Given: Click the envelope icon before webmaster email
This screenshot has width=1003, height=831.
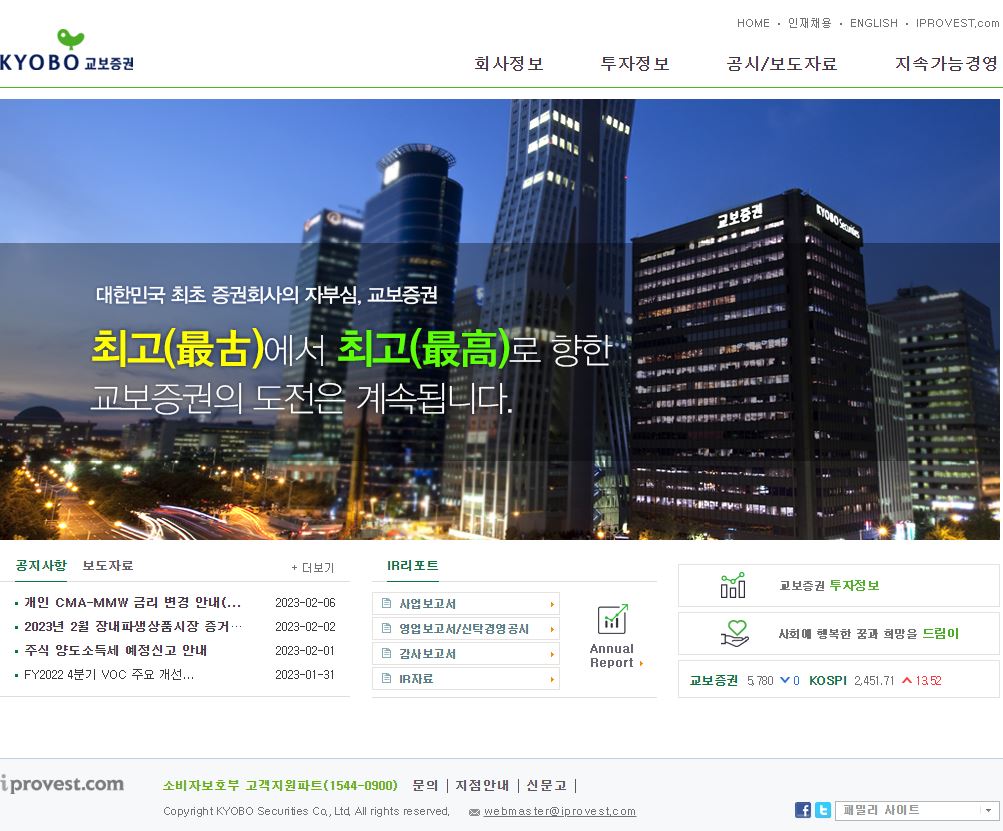Looking at the screenshot, I should (x=474, y=812).
